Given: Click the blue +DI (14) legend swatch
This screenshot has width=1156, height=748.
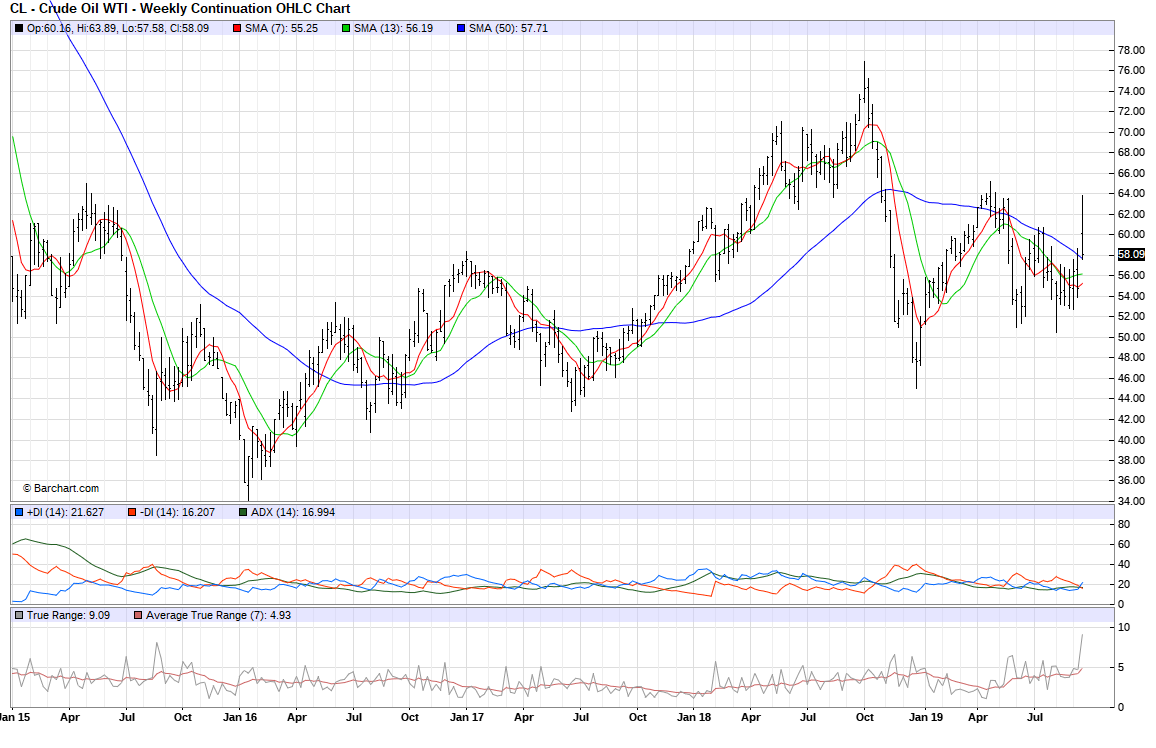Looking at the screenshot, I should pos(18,512).
